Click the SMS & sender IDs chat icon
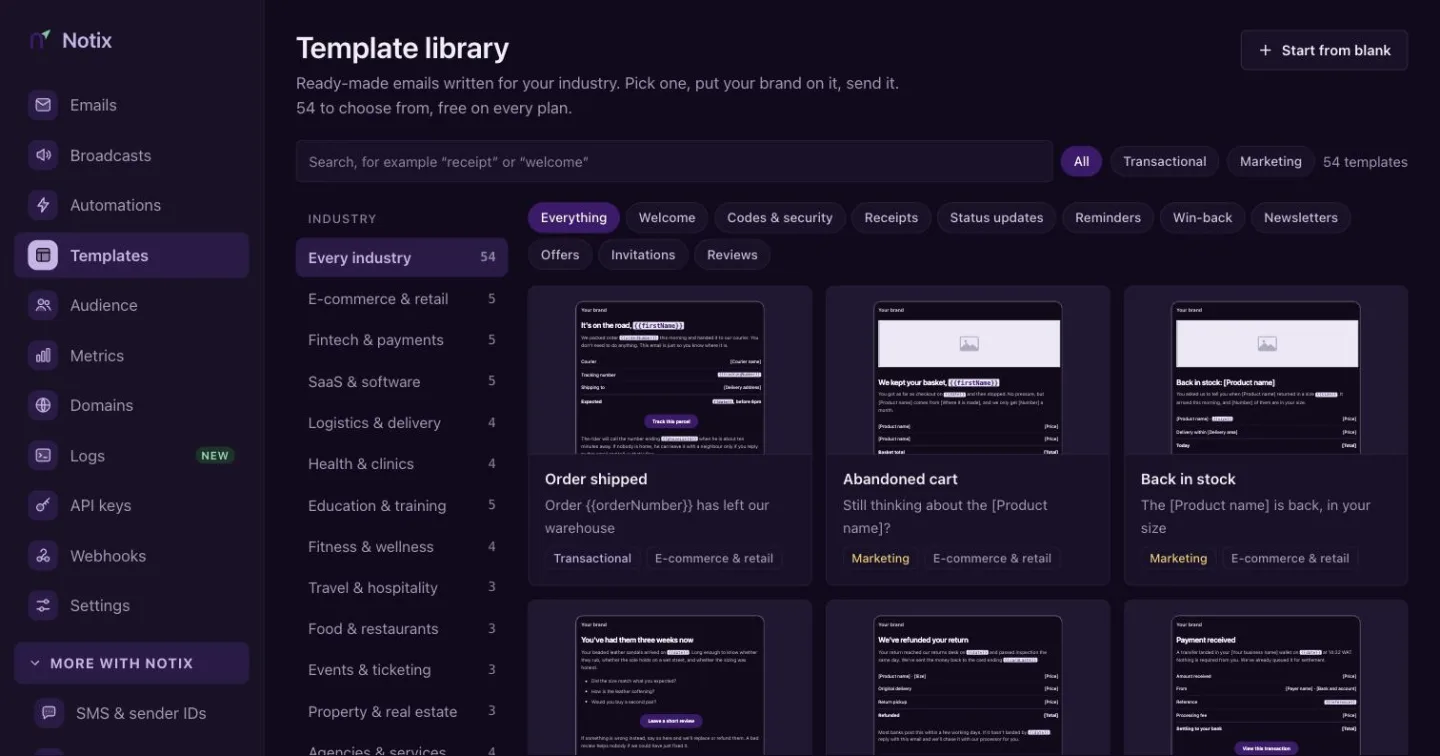1440x756 pixels. point(49,713)
